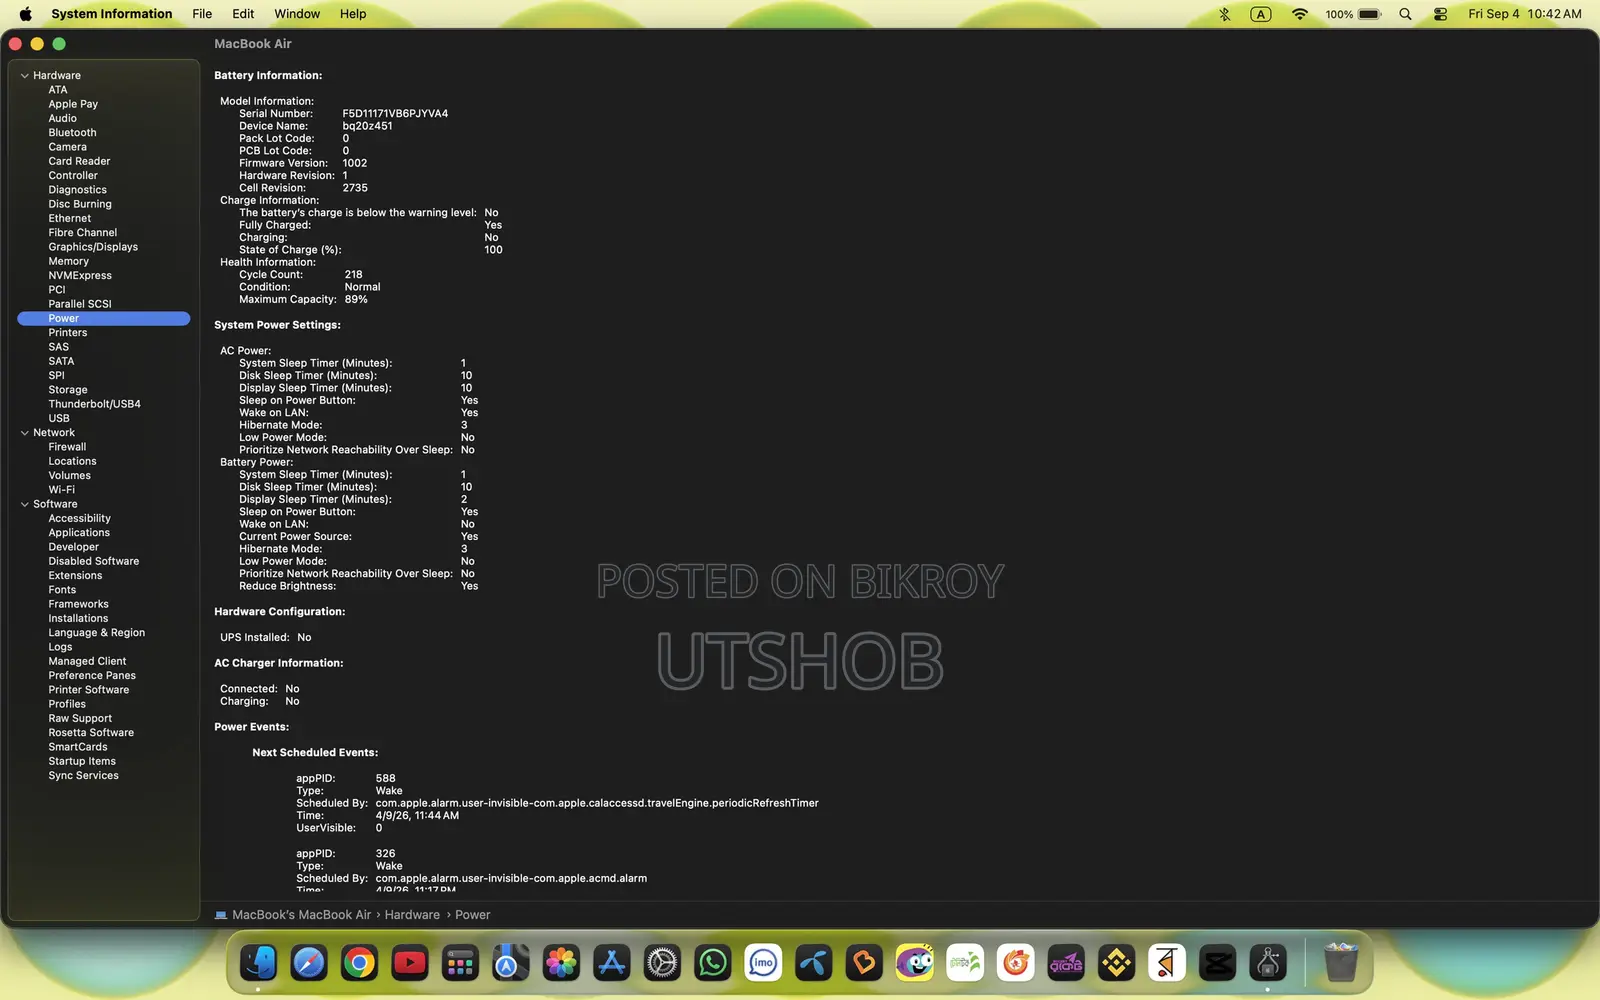Click Power in the path bar
The width and height of the screenshot is (1600, 1000).
tap(473, 915)
